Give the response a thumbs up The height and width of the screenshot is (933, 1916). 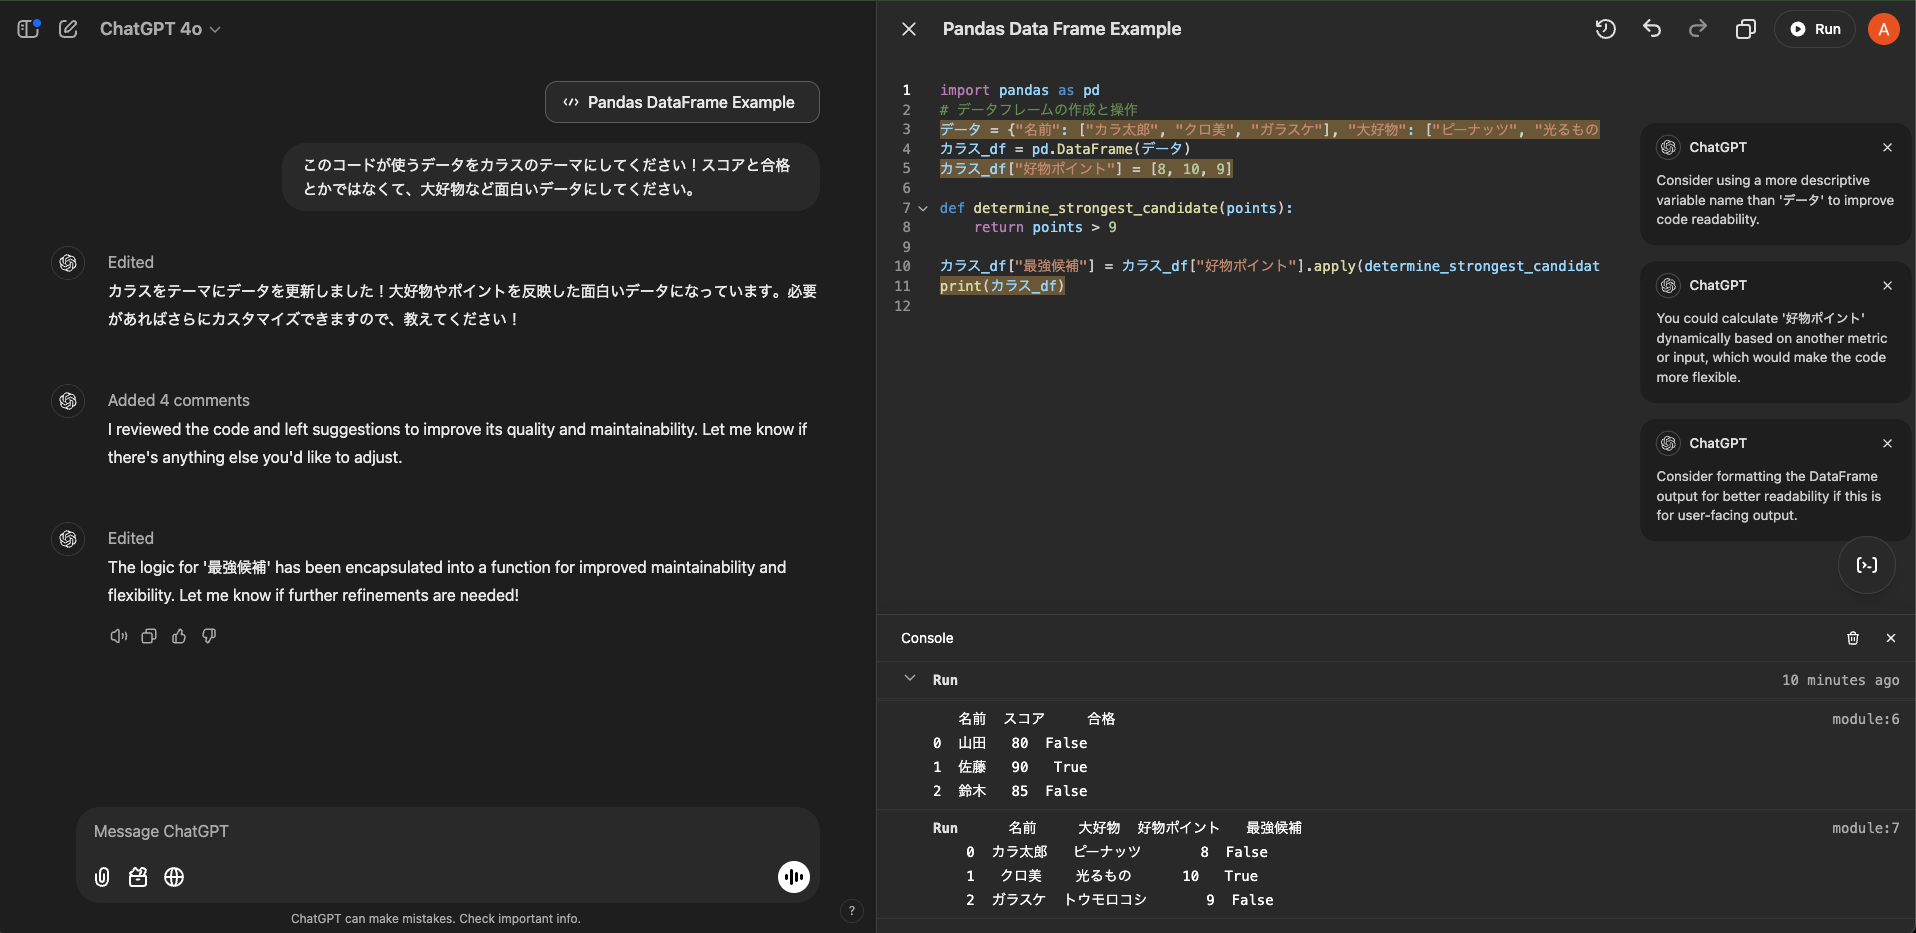(x=178, y=636)
